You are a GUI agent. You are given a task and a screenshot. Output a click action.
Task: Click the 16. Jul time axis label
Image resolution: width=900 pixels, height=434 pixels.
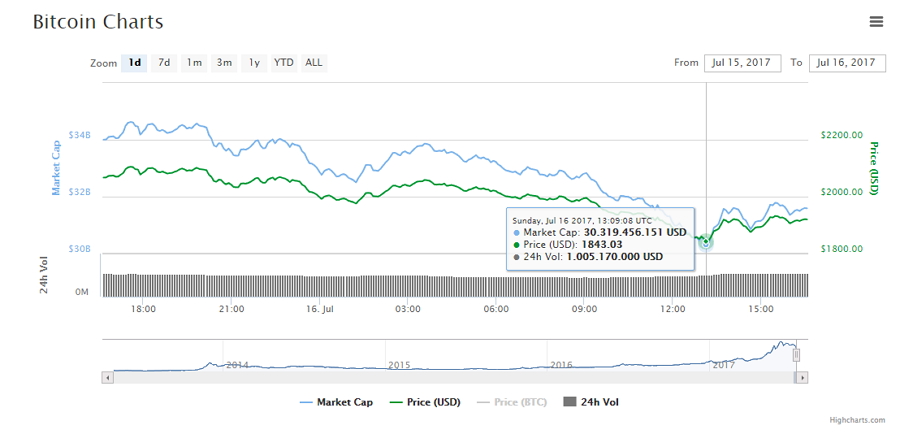pyautogui.click(x=320, y=309)
